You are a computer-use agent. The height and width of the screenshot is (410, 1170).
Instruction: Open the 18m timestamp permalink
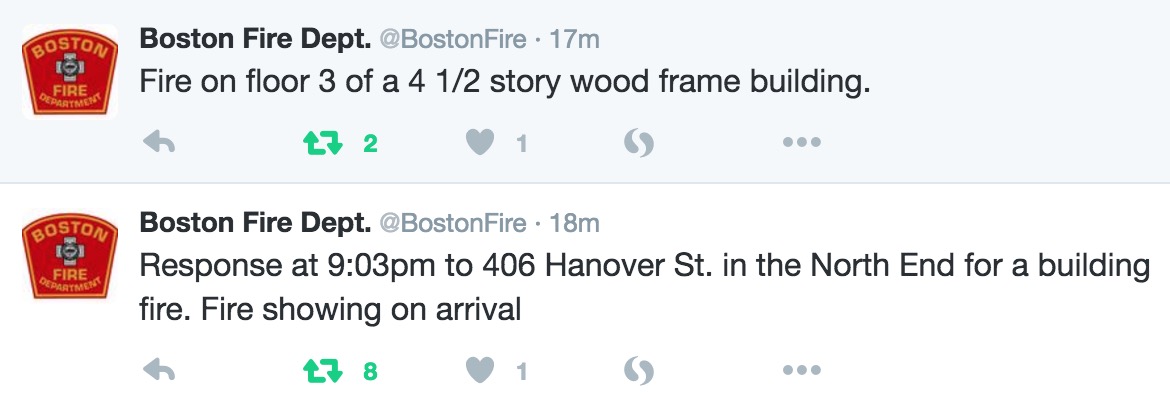coord(574,222)
